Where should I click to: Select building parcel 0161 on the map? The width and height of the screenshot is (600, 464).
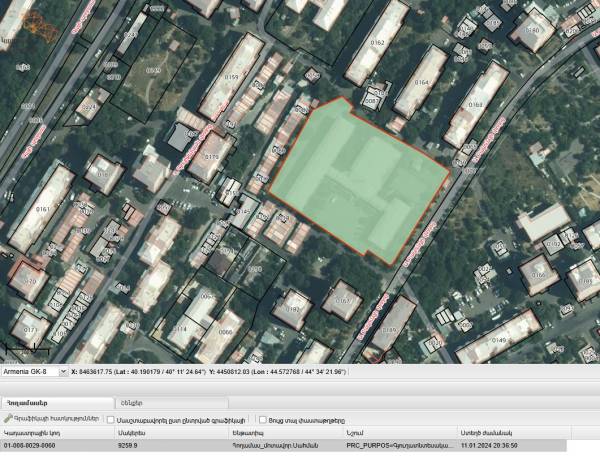[x=42, y=208]
